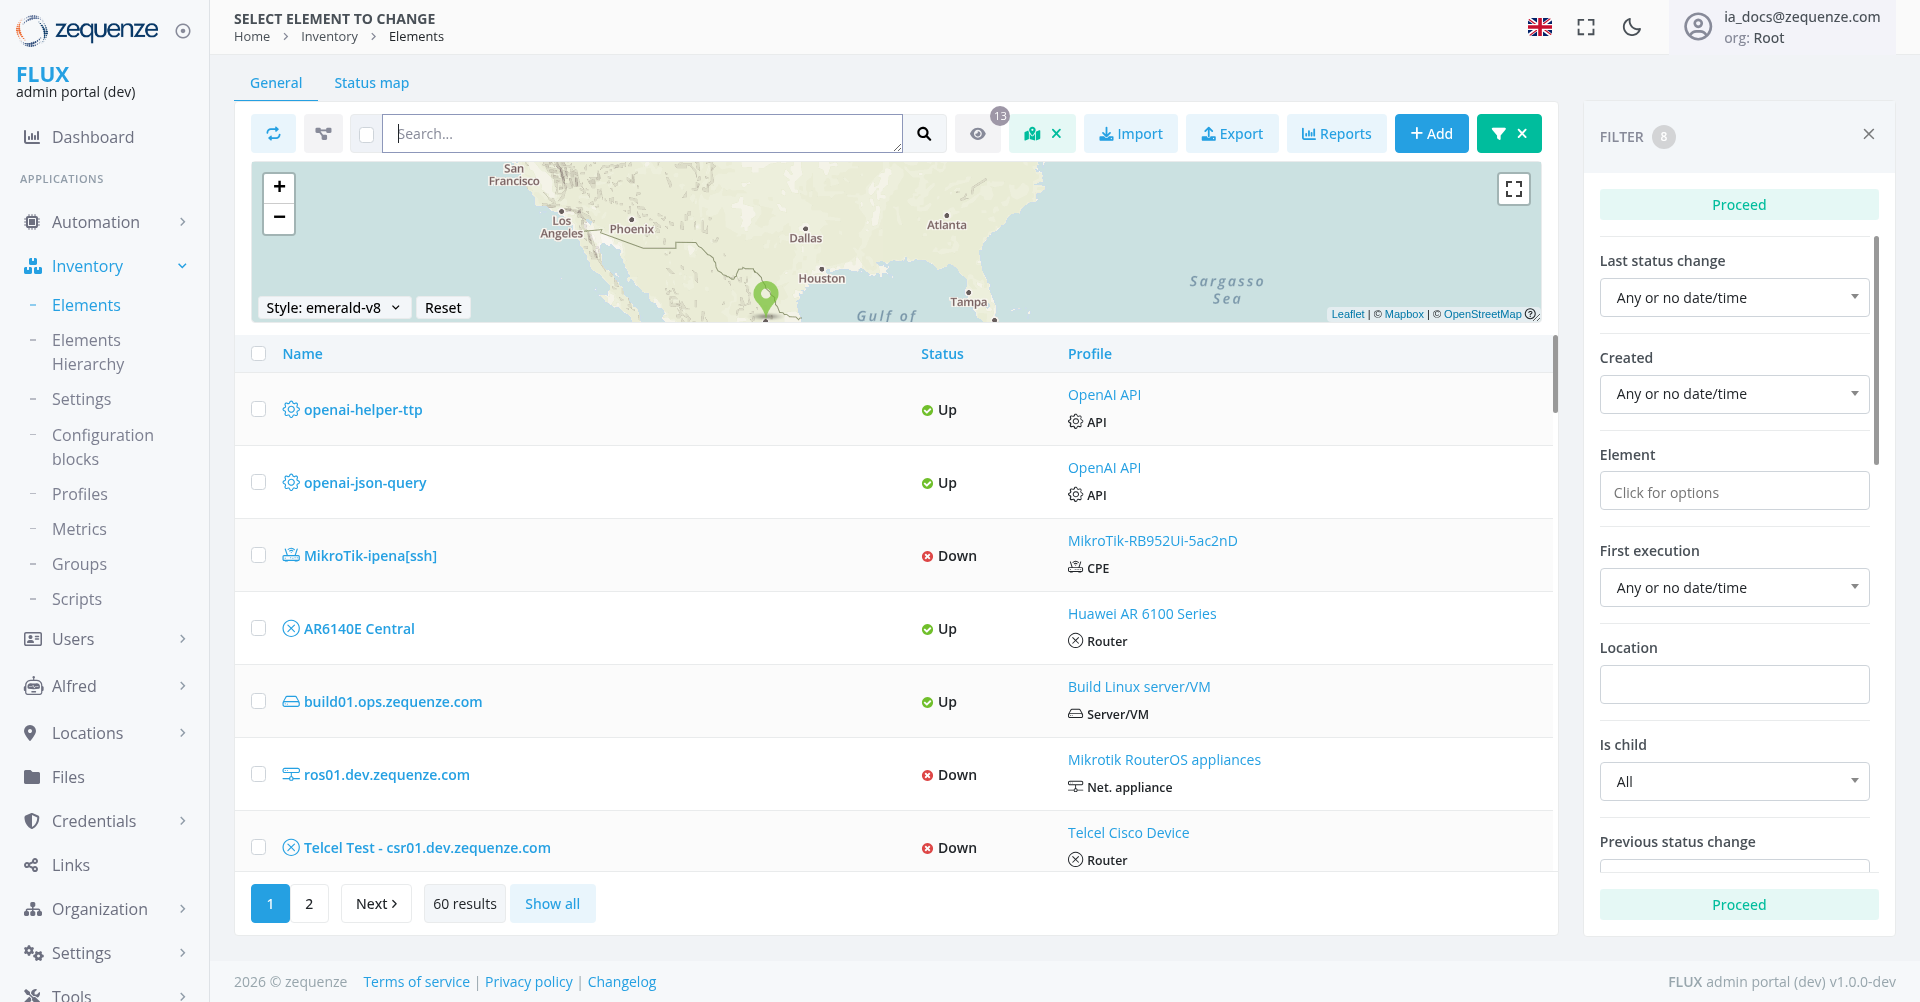The image size is (1920, 1002).
Task: Zoom out on the map
Action: (279, 218)
